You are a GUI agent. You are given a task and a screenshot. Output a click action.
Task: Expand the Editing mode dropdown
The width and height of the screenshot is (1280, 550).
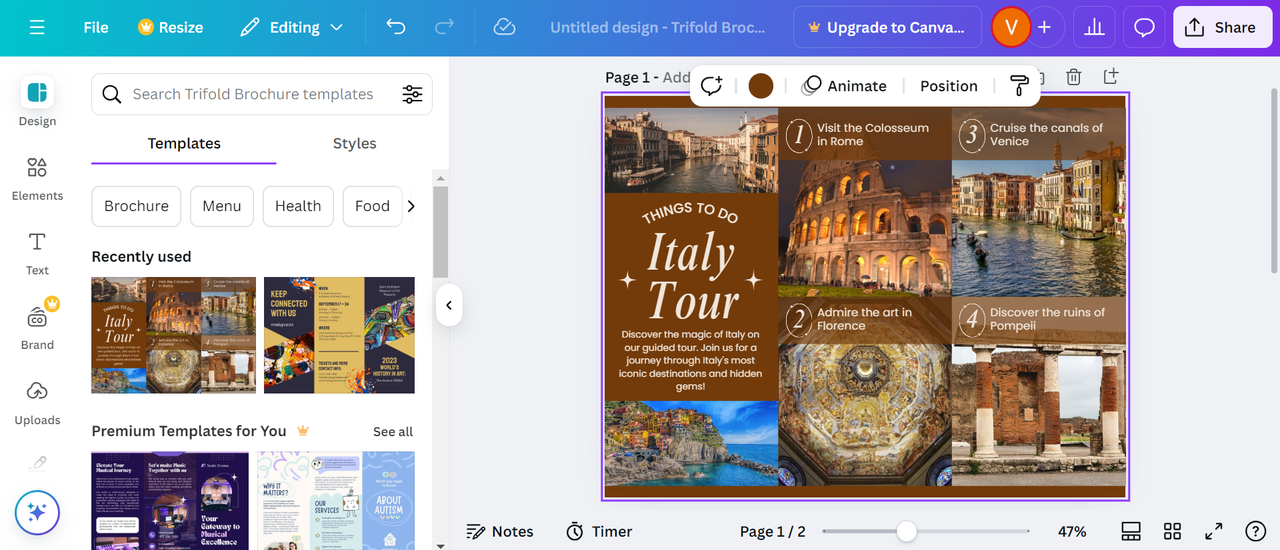coord(292,27)
